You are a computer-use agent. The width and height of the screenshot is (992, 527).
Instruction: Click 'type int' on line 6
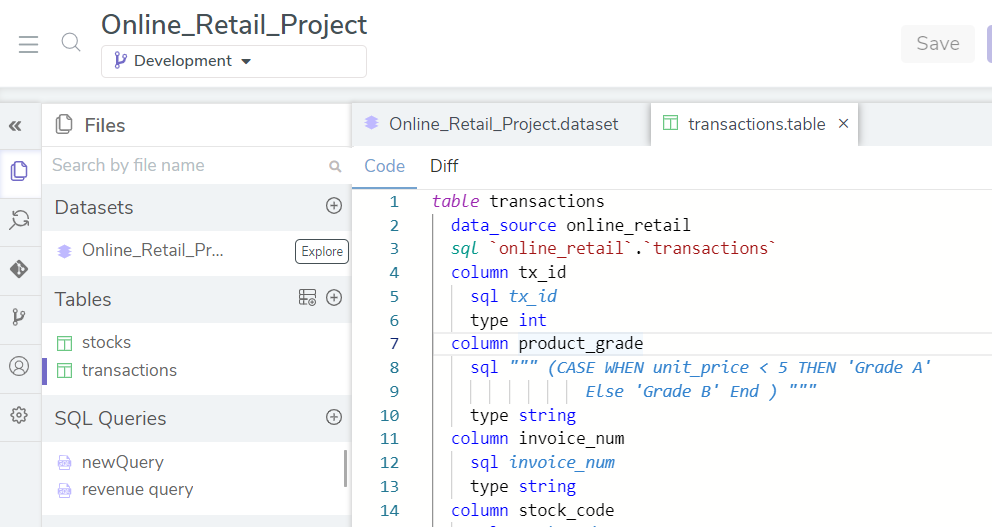pos(509,320)
